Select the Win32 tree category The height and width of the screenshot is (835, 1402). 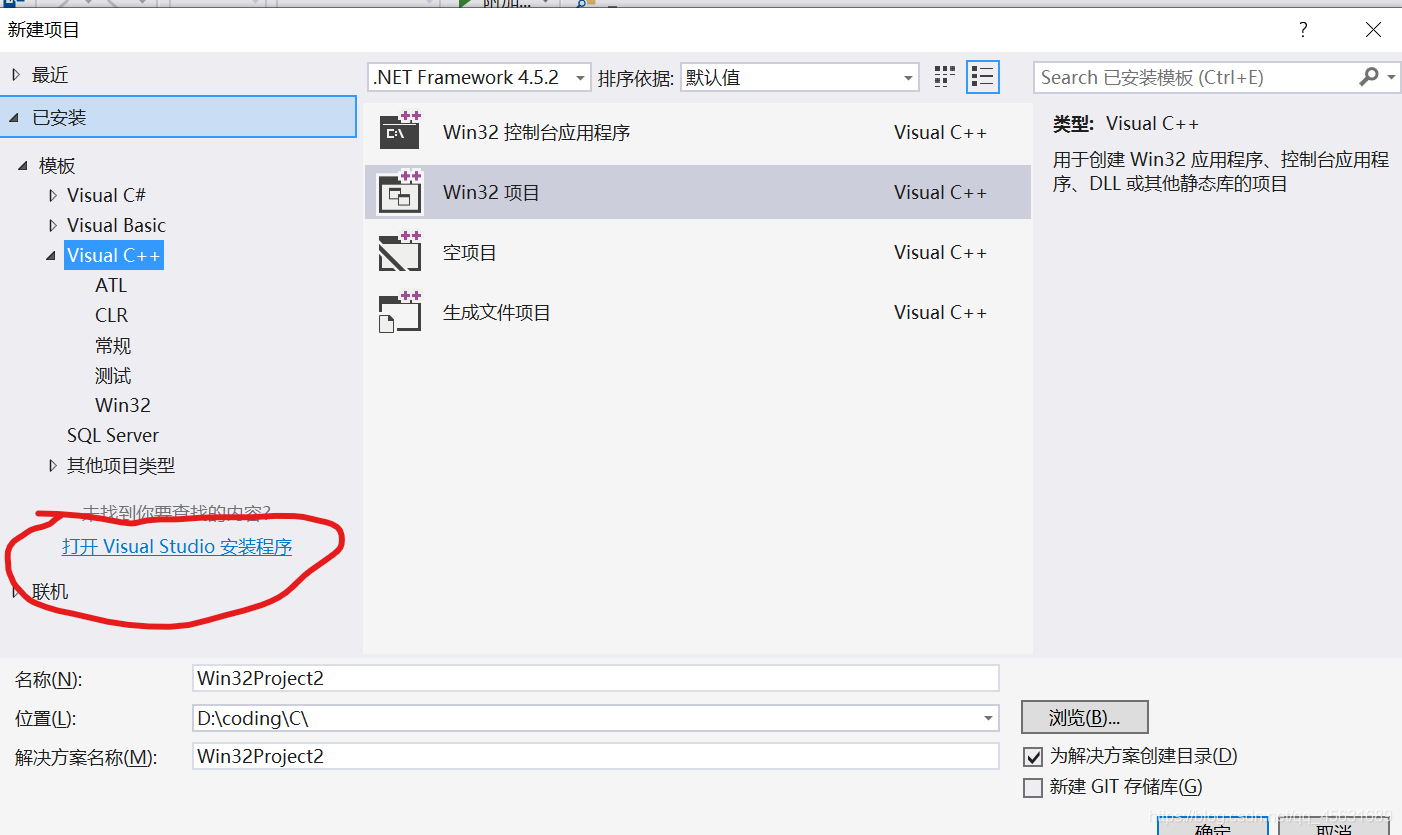click(123, 406)
